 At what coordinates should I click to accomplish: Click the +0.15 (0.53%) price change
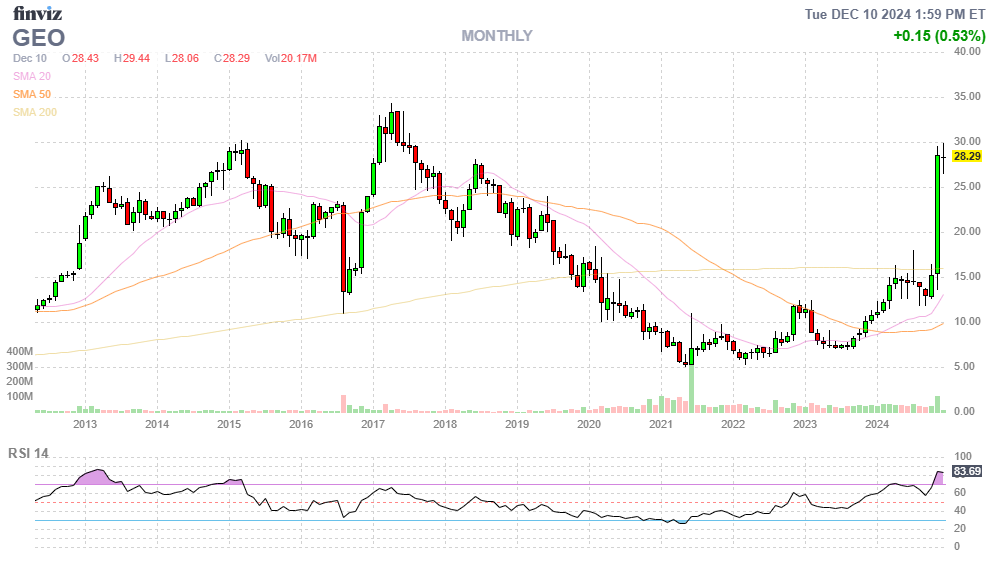point(939,36)
